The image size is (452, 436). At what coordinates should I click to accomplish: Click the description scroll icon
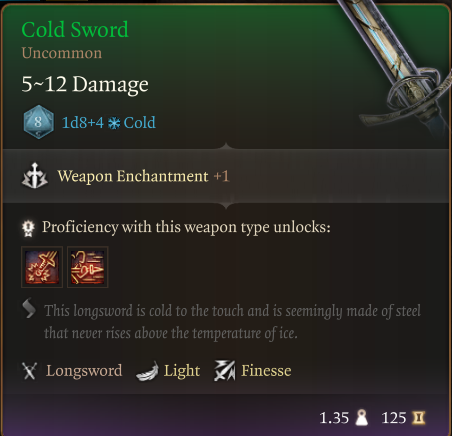(29, 308)
